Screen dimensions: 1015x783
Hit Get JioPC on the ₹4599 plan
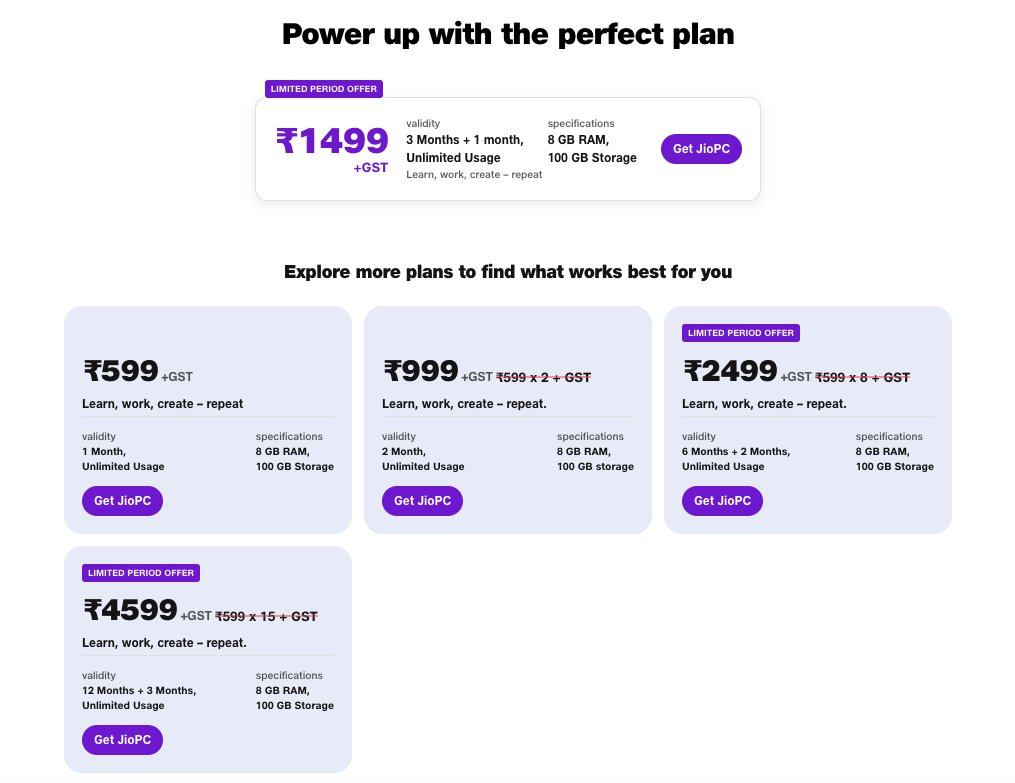tap(122, 740)
